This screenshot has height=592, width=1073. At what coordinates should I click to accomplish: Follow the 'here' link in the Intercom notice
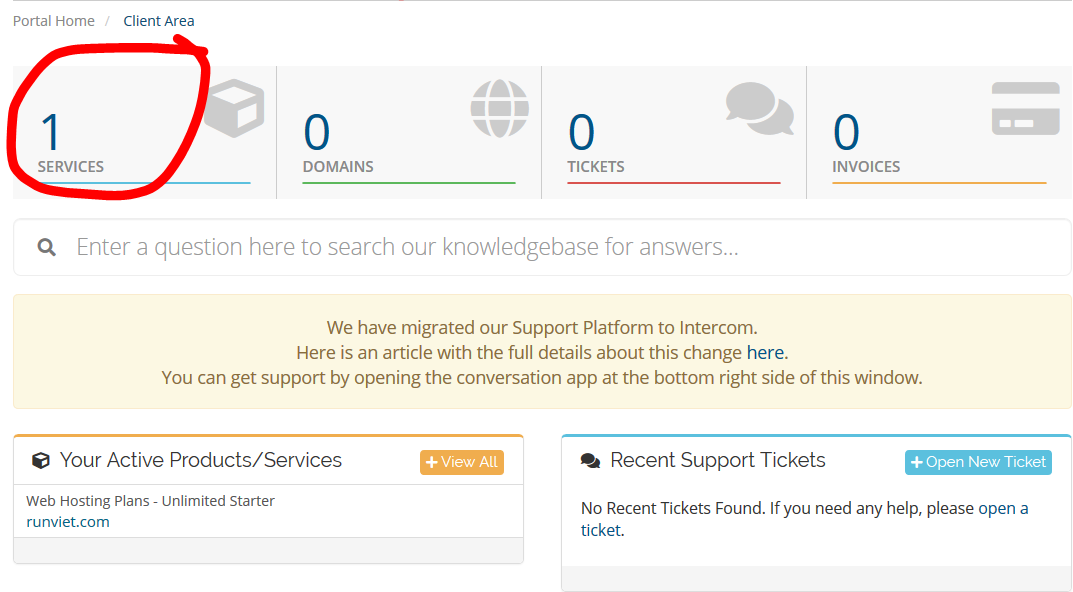[x=765, y=353]
